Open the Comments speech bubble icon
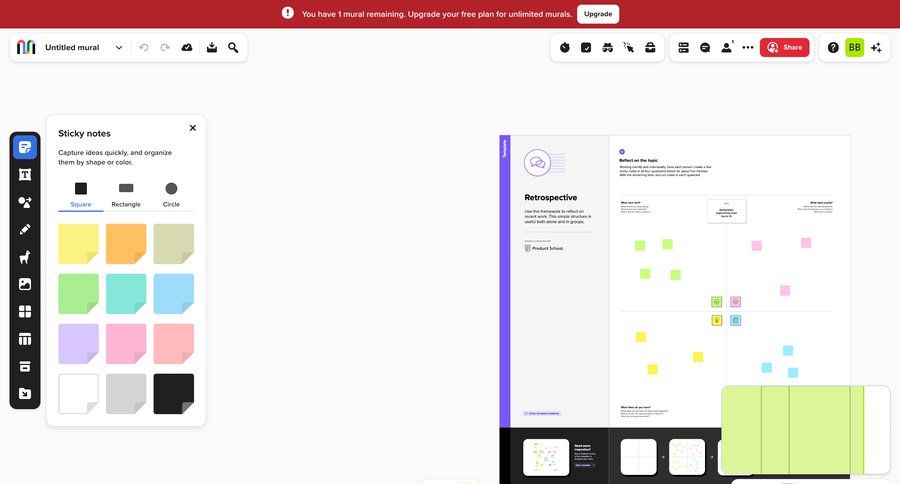This screenshot has height=484, width=900. pos(705,47)
